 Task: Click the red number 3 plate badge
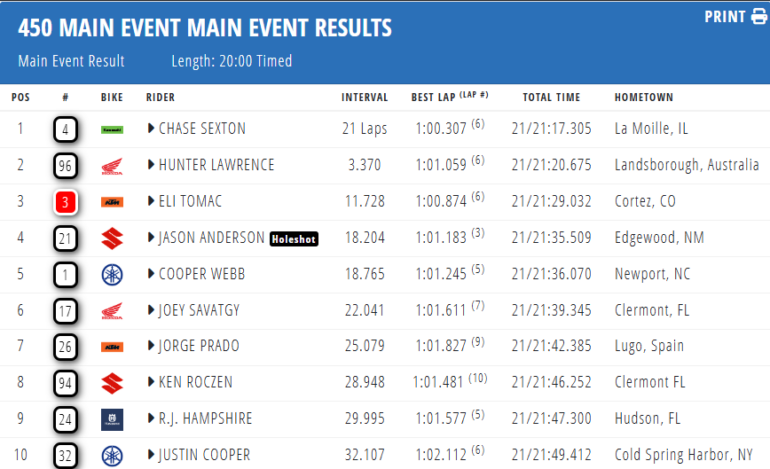[x=65, y=202]
